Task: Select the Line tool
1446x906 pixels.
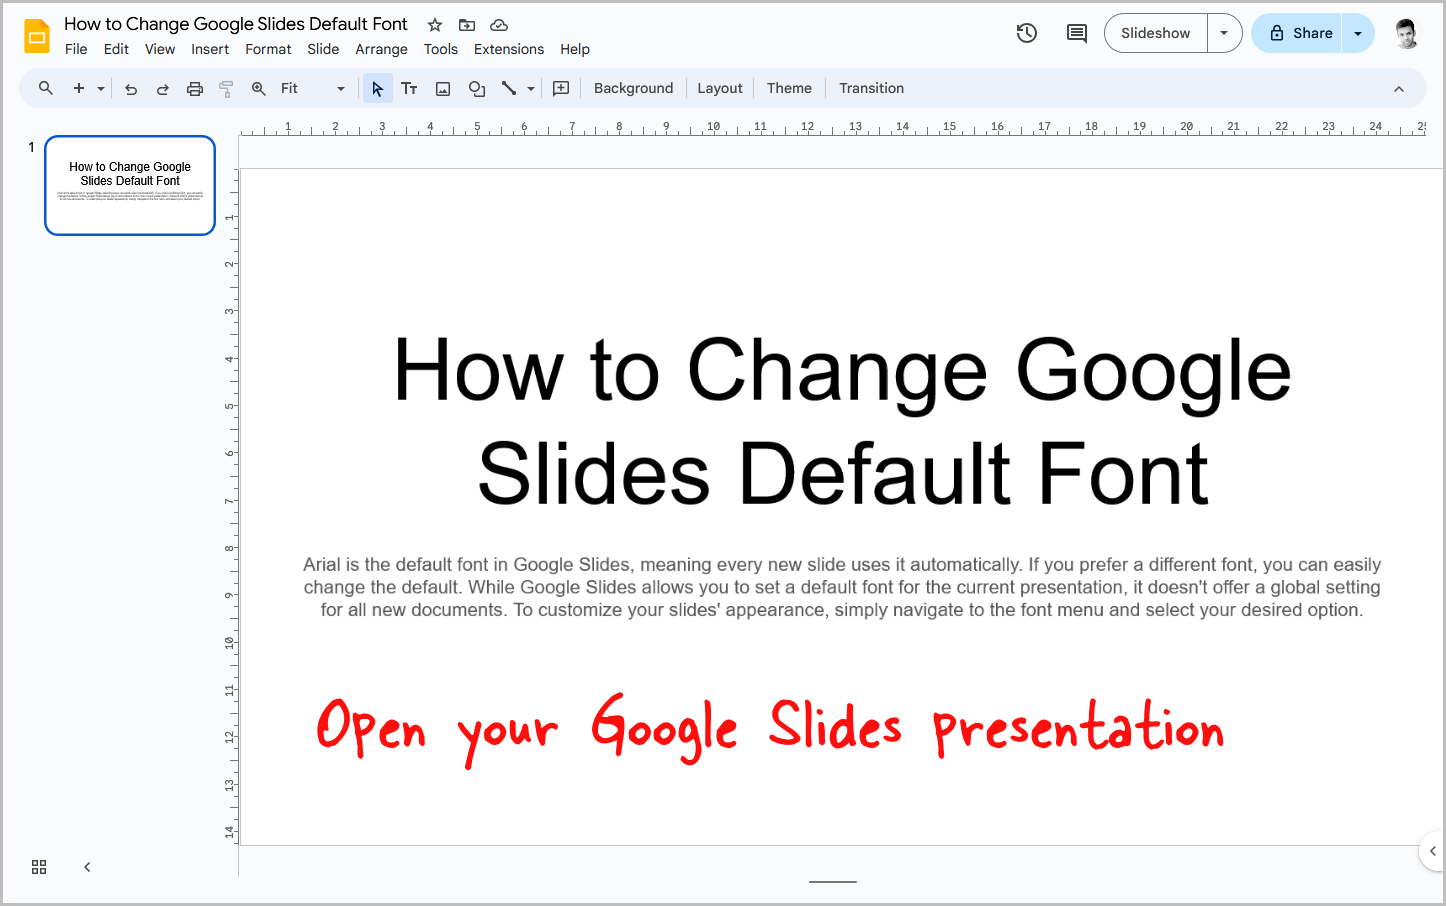Action: tap(509, 89)
